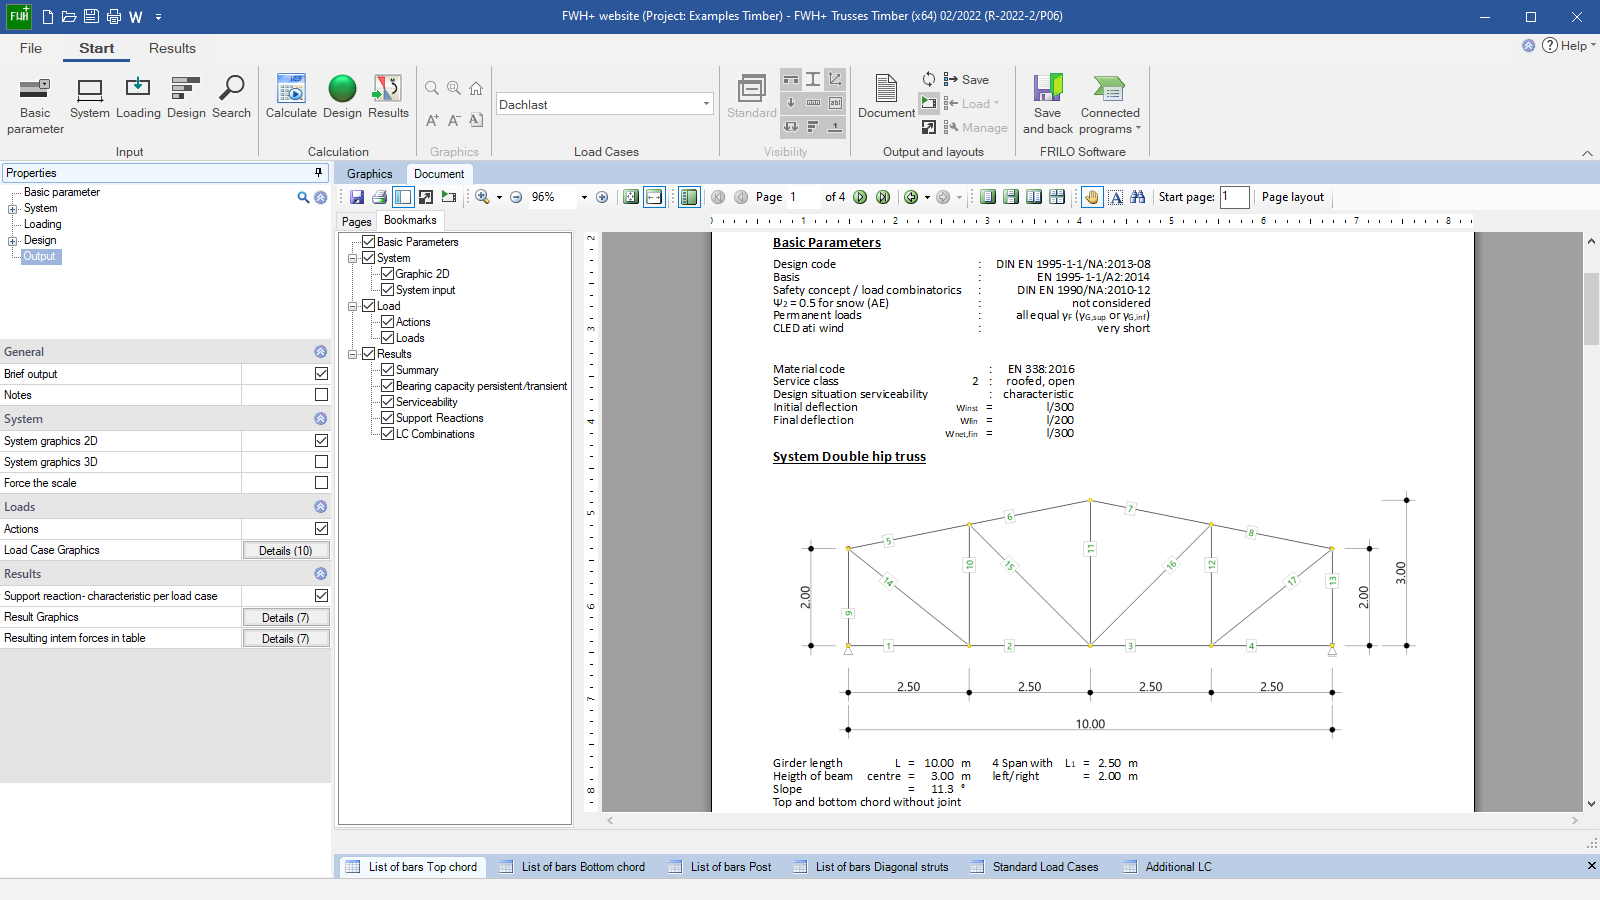Screen dimensions: 1600x900
Task: Open Standard Load Cases tab
Action: tap(1034, 867)
